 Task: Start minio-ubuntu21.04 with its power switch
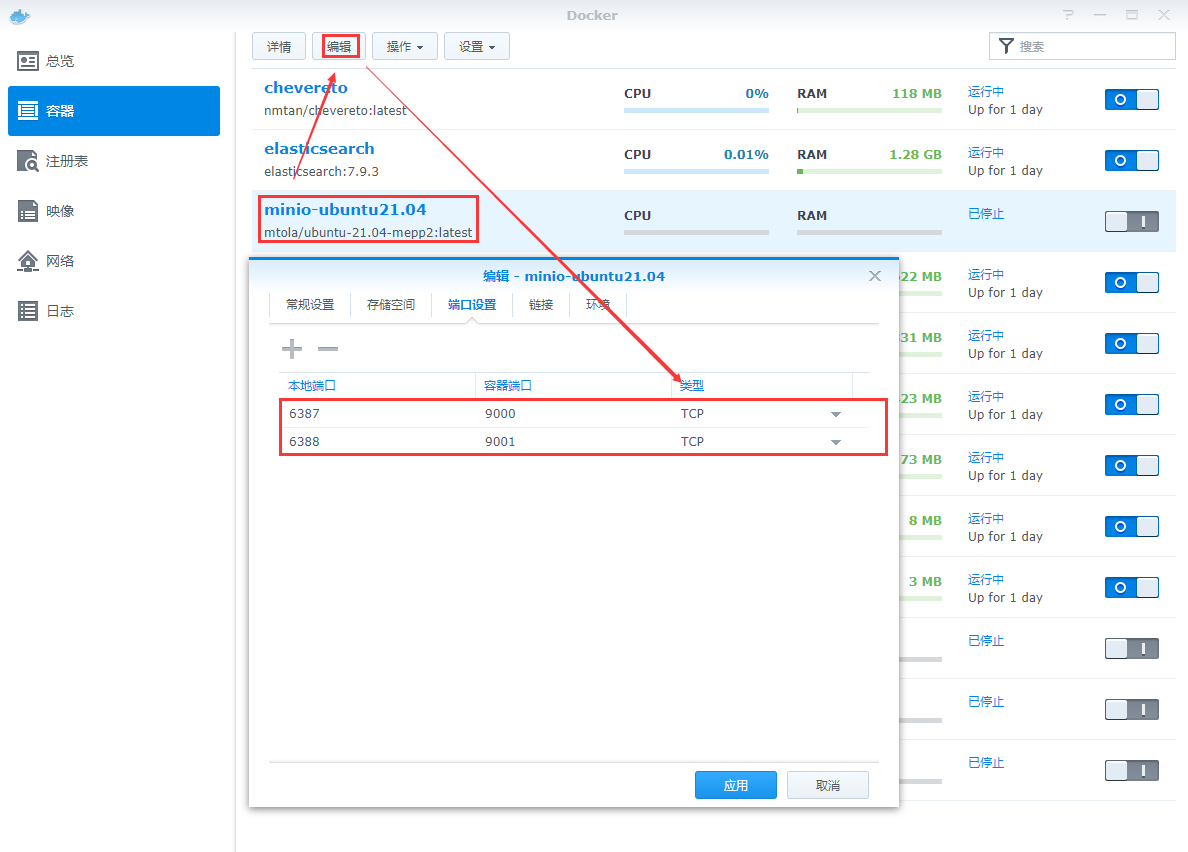[x=1132, y=221]
